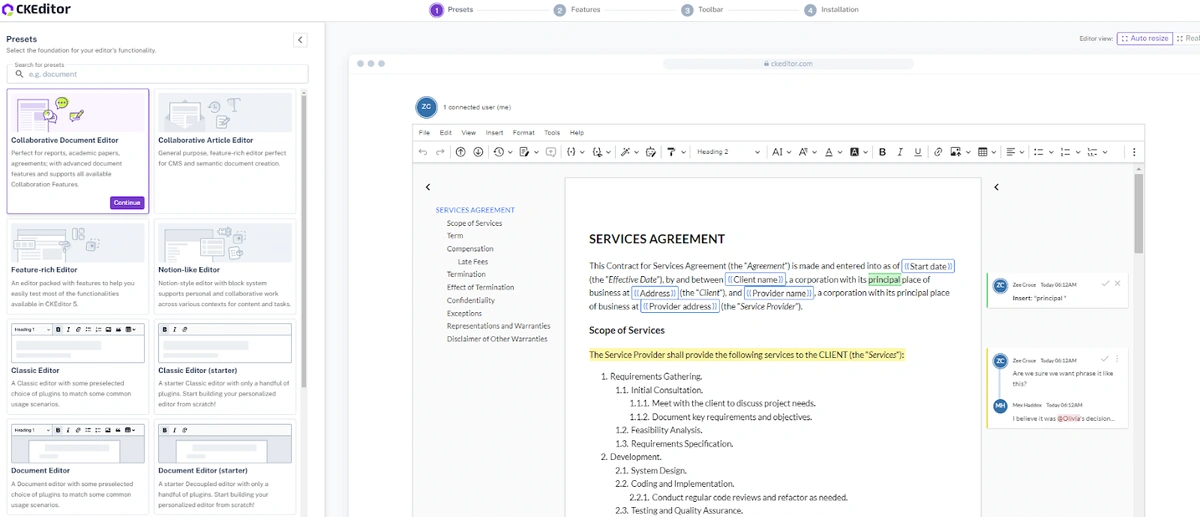The image size is (1200, 517).
Task: Click the insert image icon
Action: [x=955, y=152]
